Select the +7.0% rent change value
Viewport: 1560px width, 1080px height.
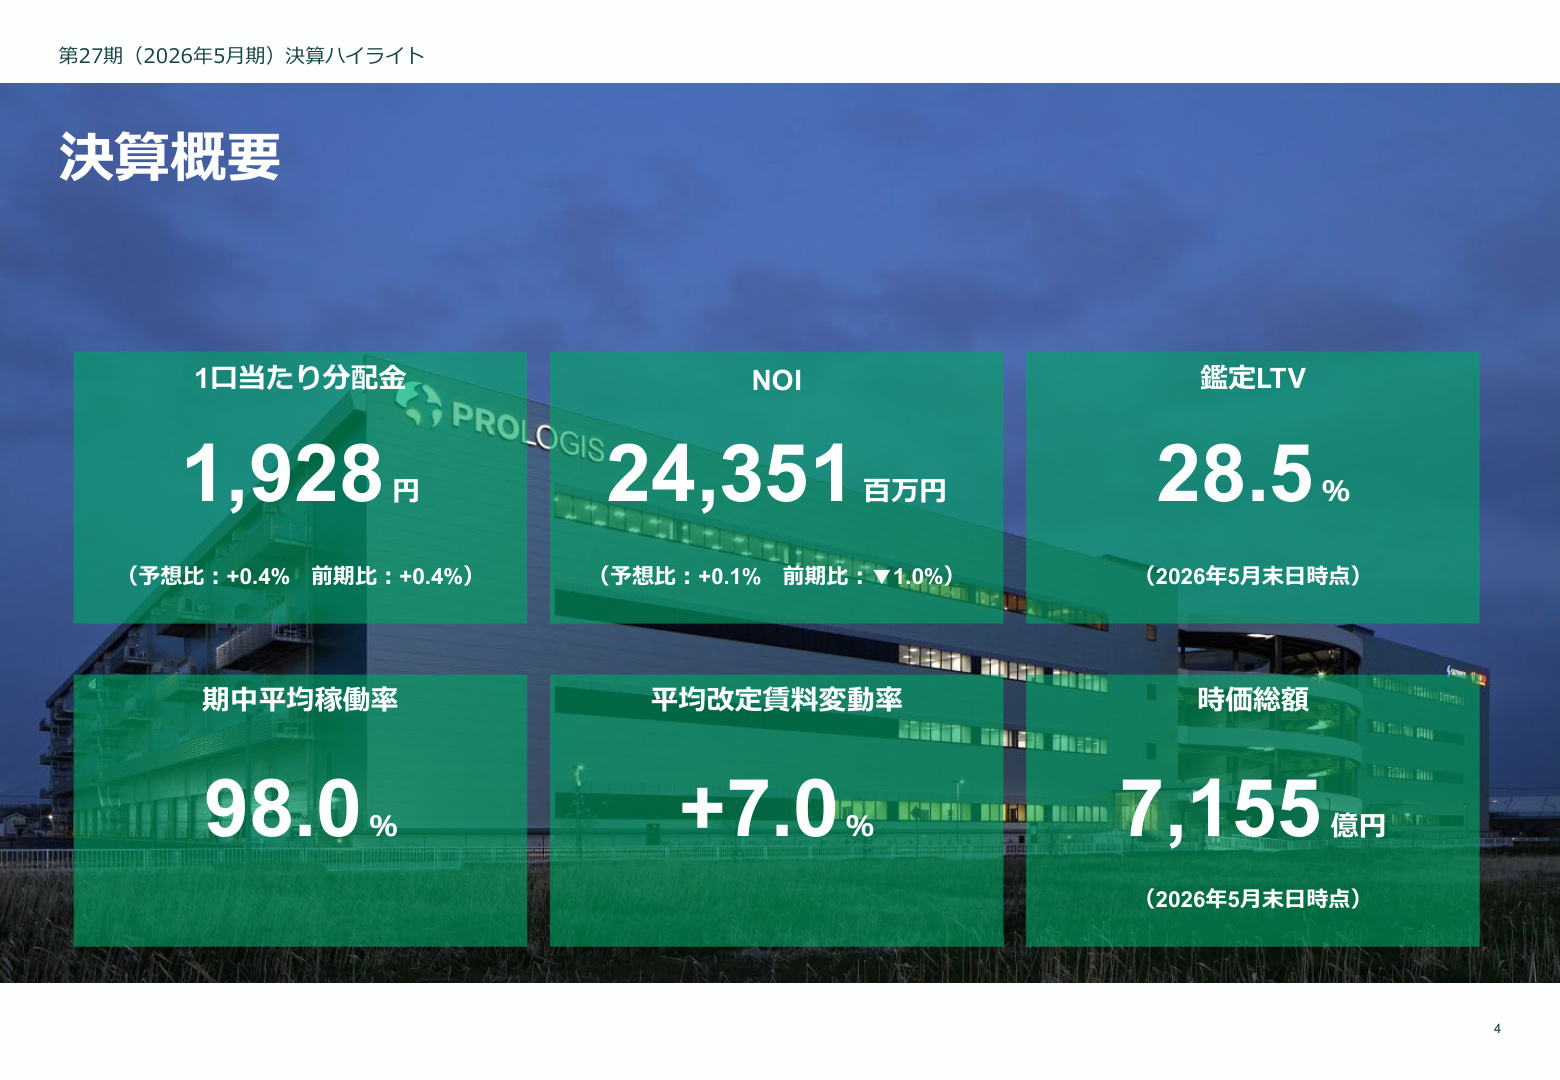coord(777,809)
